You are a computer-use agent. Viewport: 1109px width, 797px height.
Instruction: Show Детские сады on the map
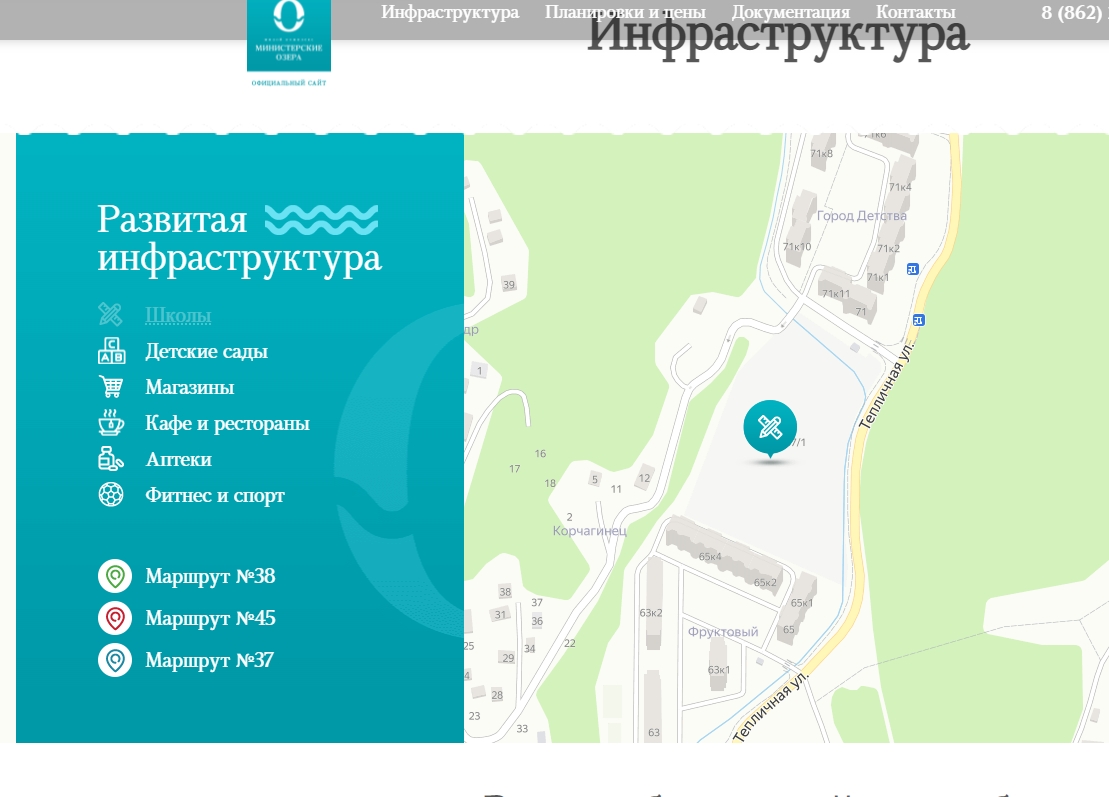(x=206, y=351)
